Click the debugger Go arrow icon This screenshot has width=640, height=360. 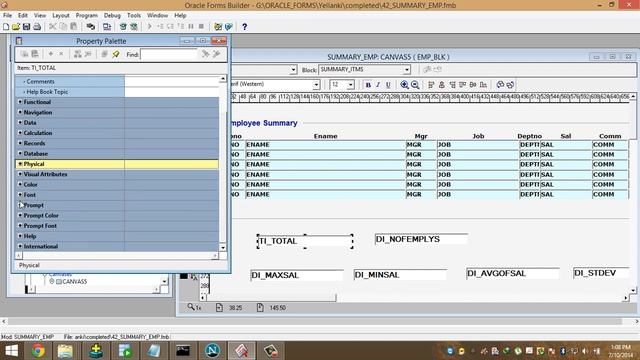pyautogui.click(x=149, y=27)
